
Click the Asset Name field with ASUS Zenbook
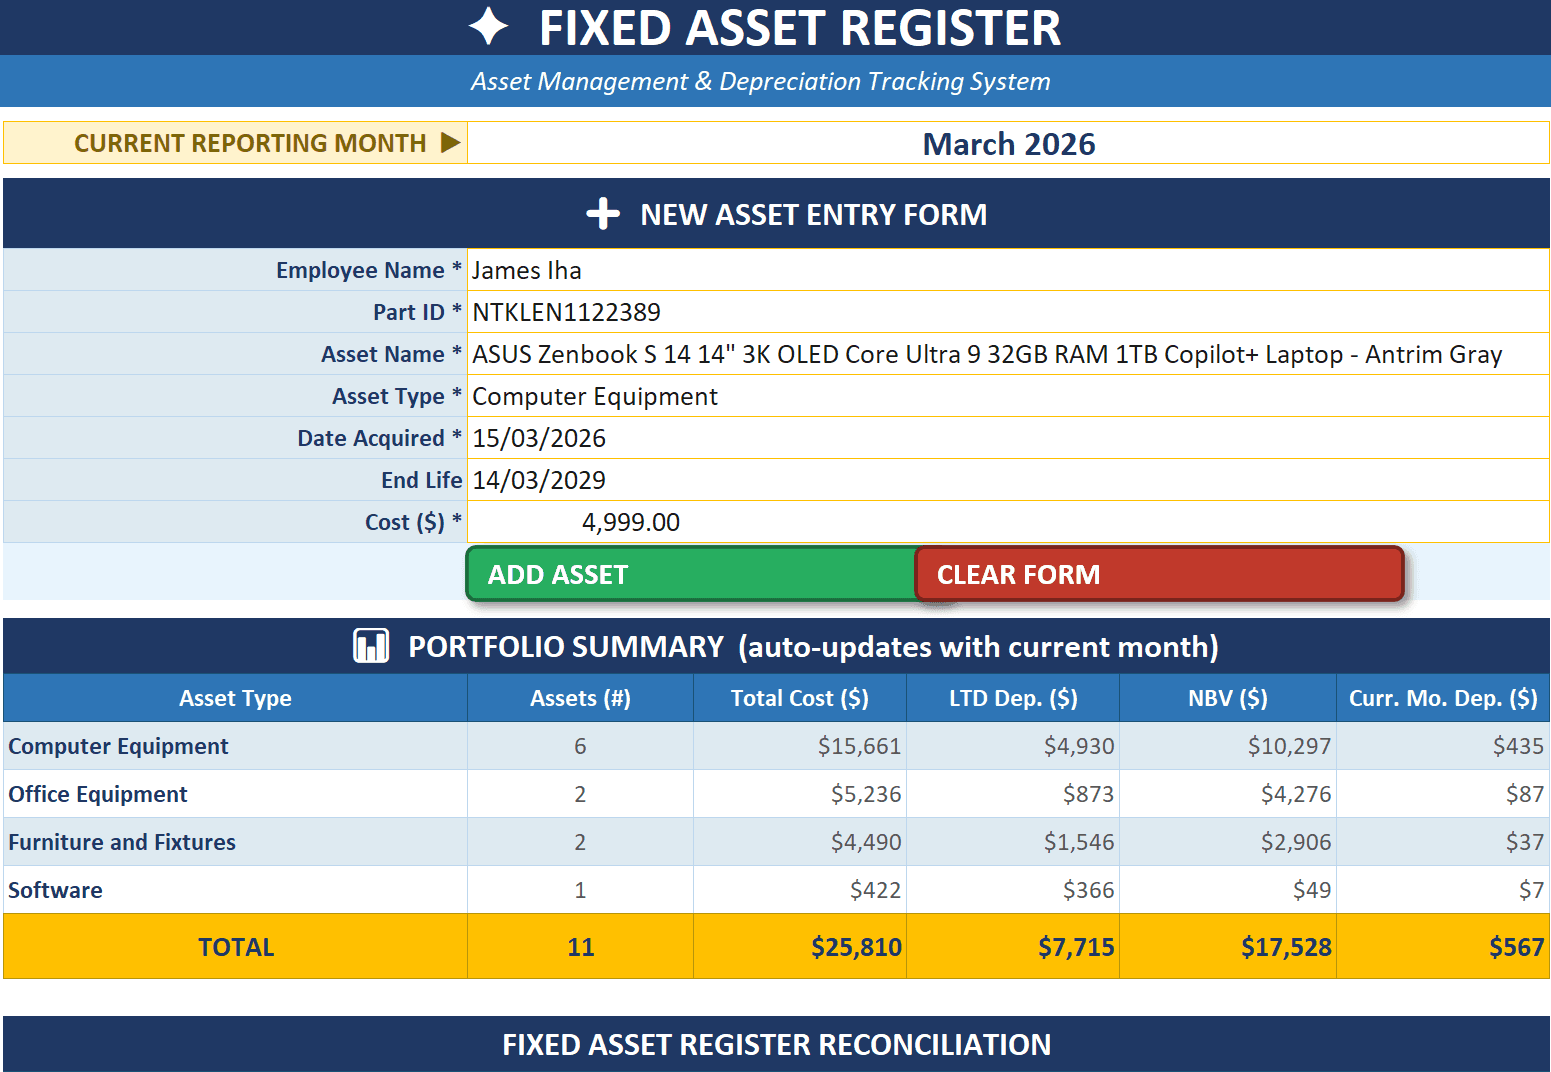coord(1008,354)
